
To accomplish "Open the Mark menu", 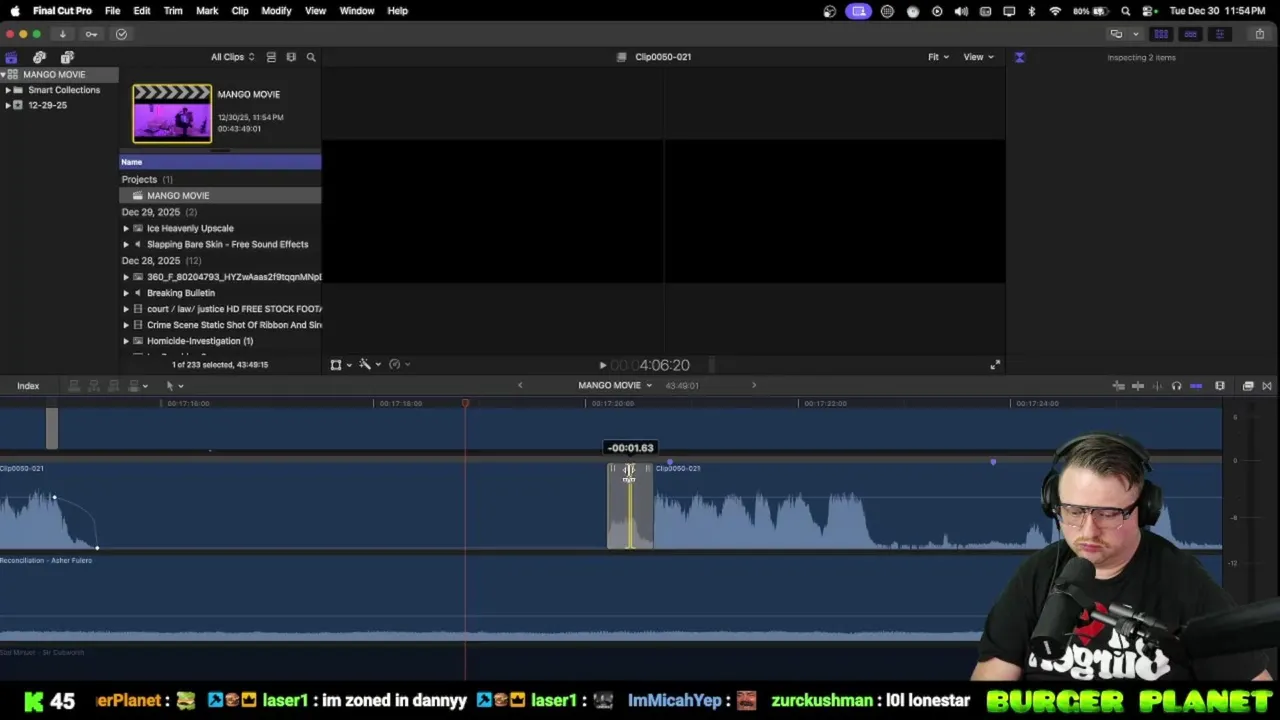I will point(207,11).
